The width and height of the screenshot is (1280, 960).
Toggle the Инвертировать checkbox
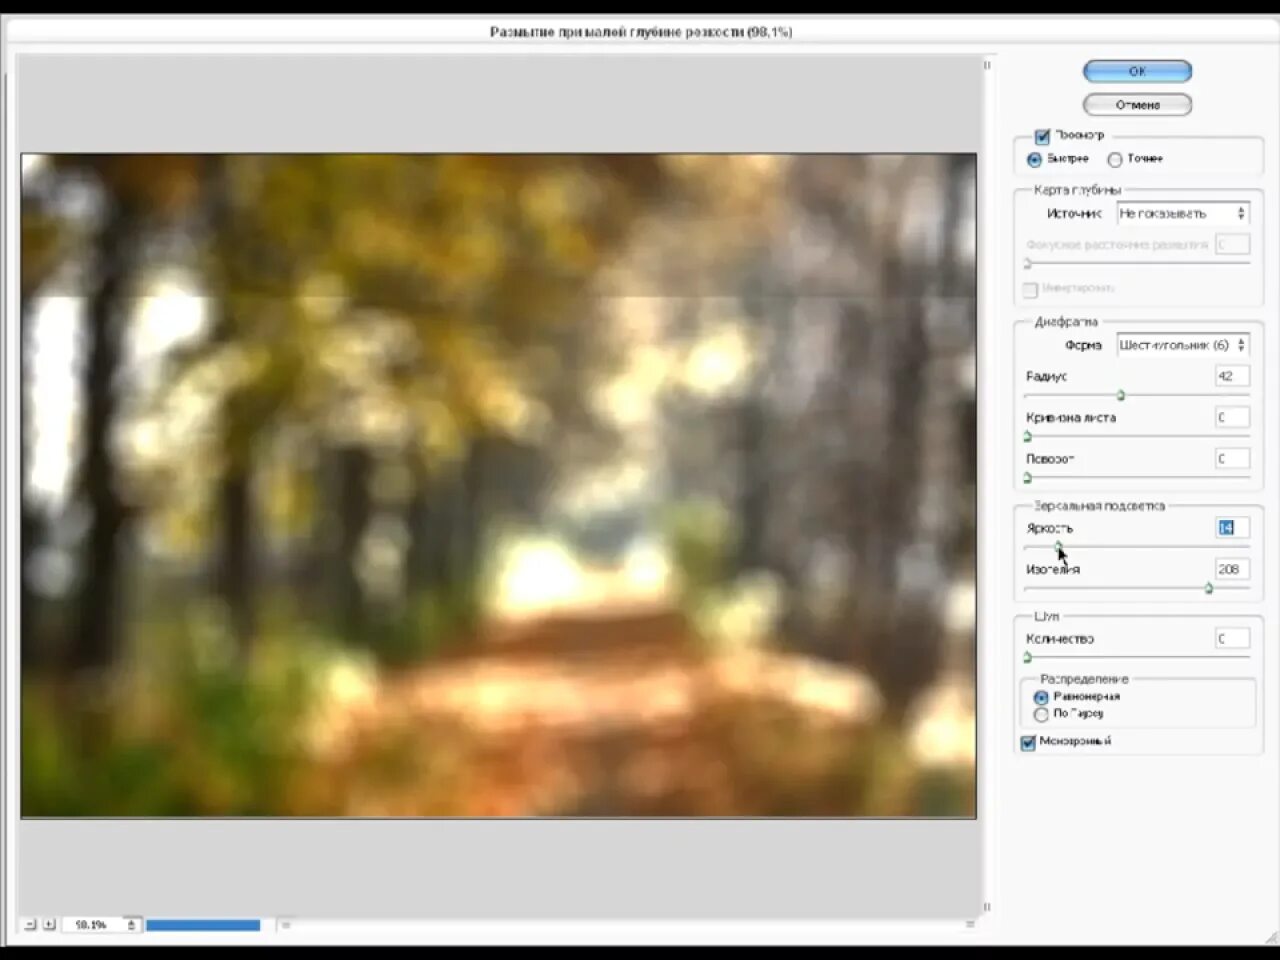coord(1030,290)
